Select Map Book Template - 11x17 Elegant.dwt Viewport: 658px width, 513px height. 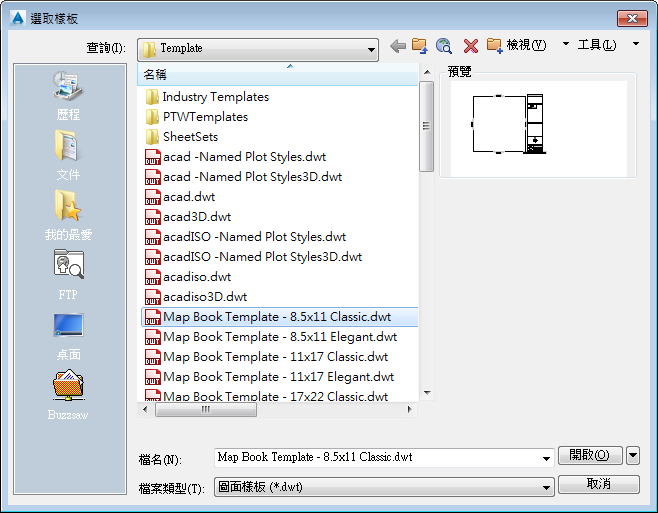(x=269, y=377)
